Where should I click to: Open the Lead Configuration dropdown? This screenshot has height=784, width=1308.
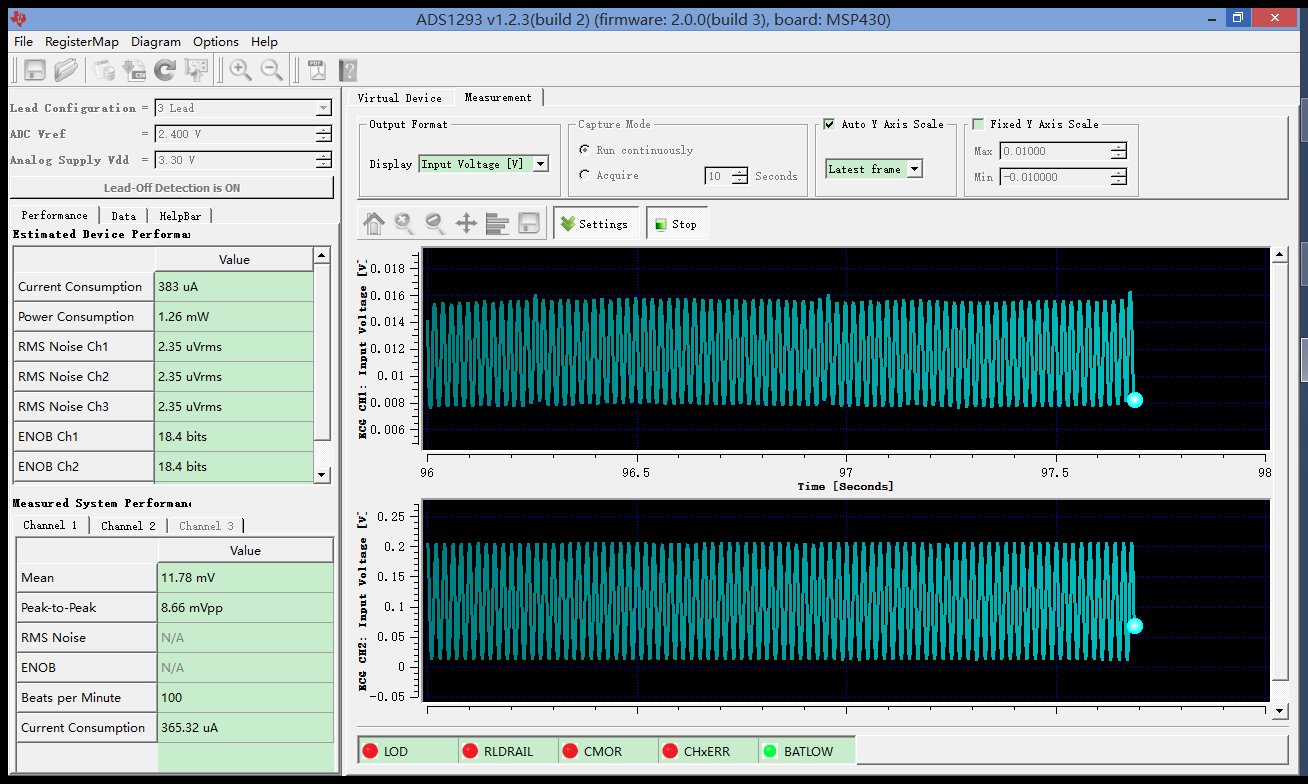click(323, 108)
